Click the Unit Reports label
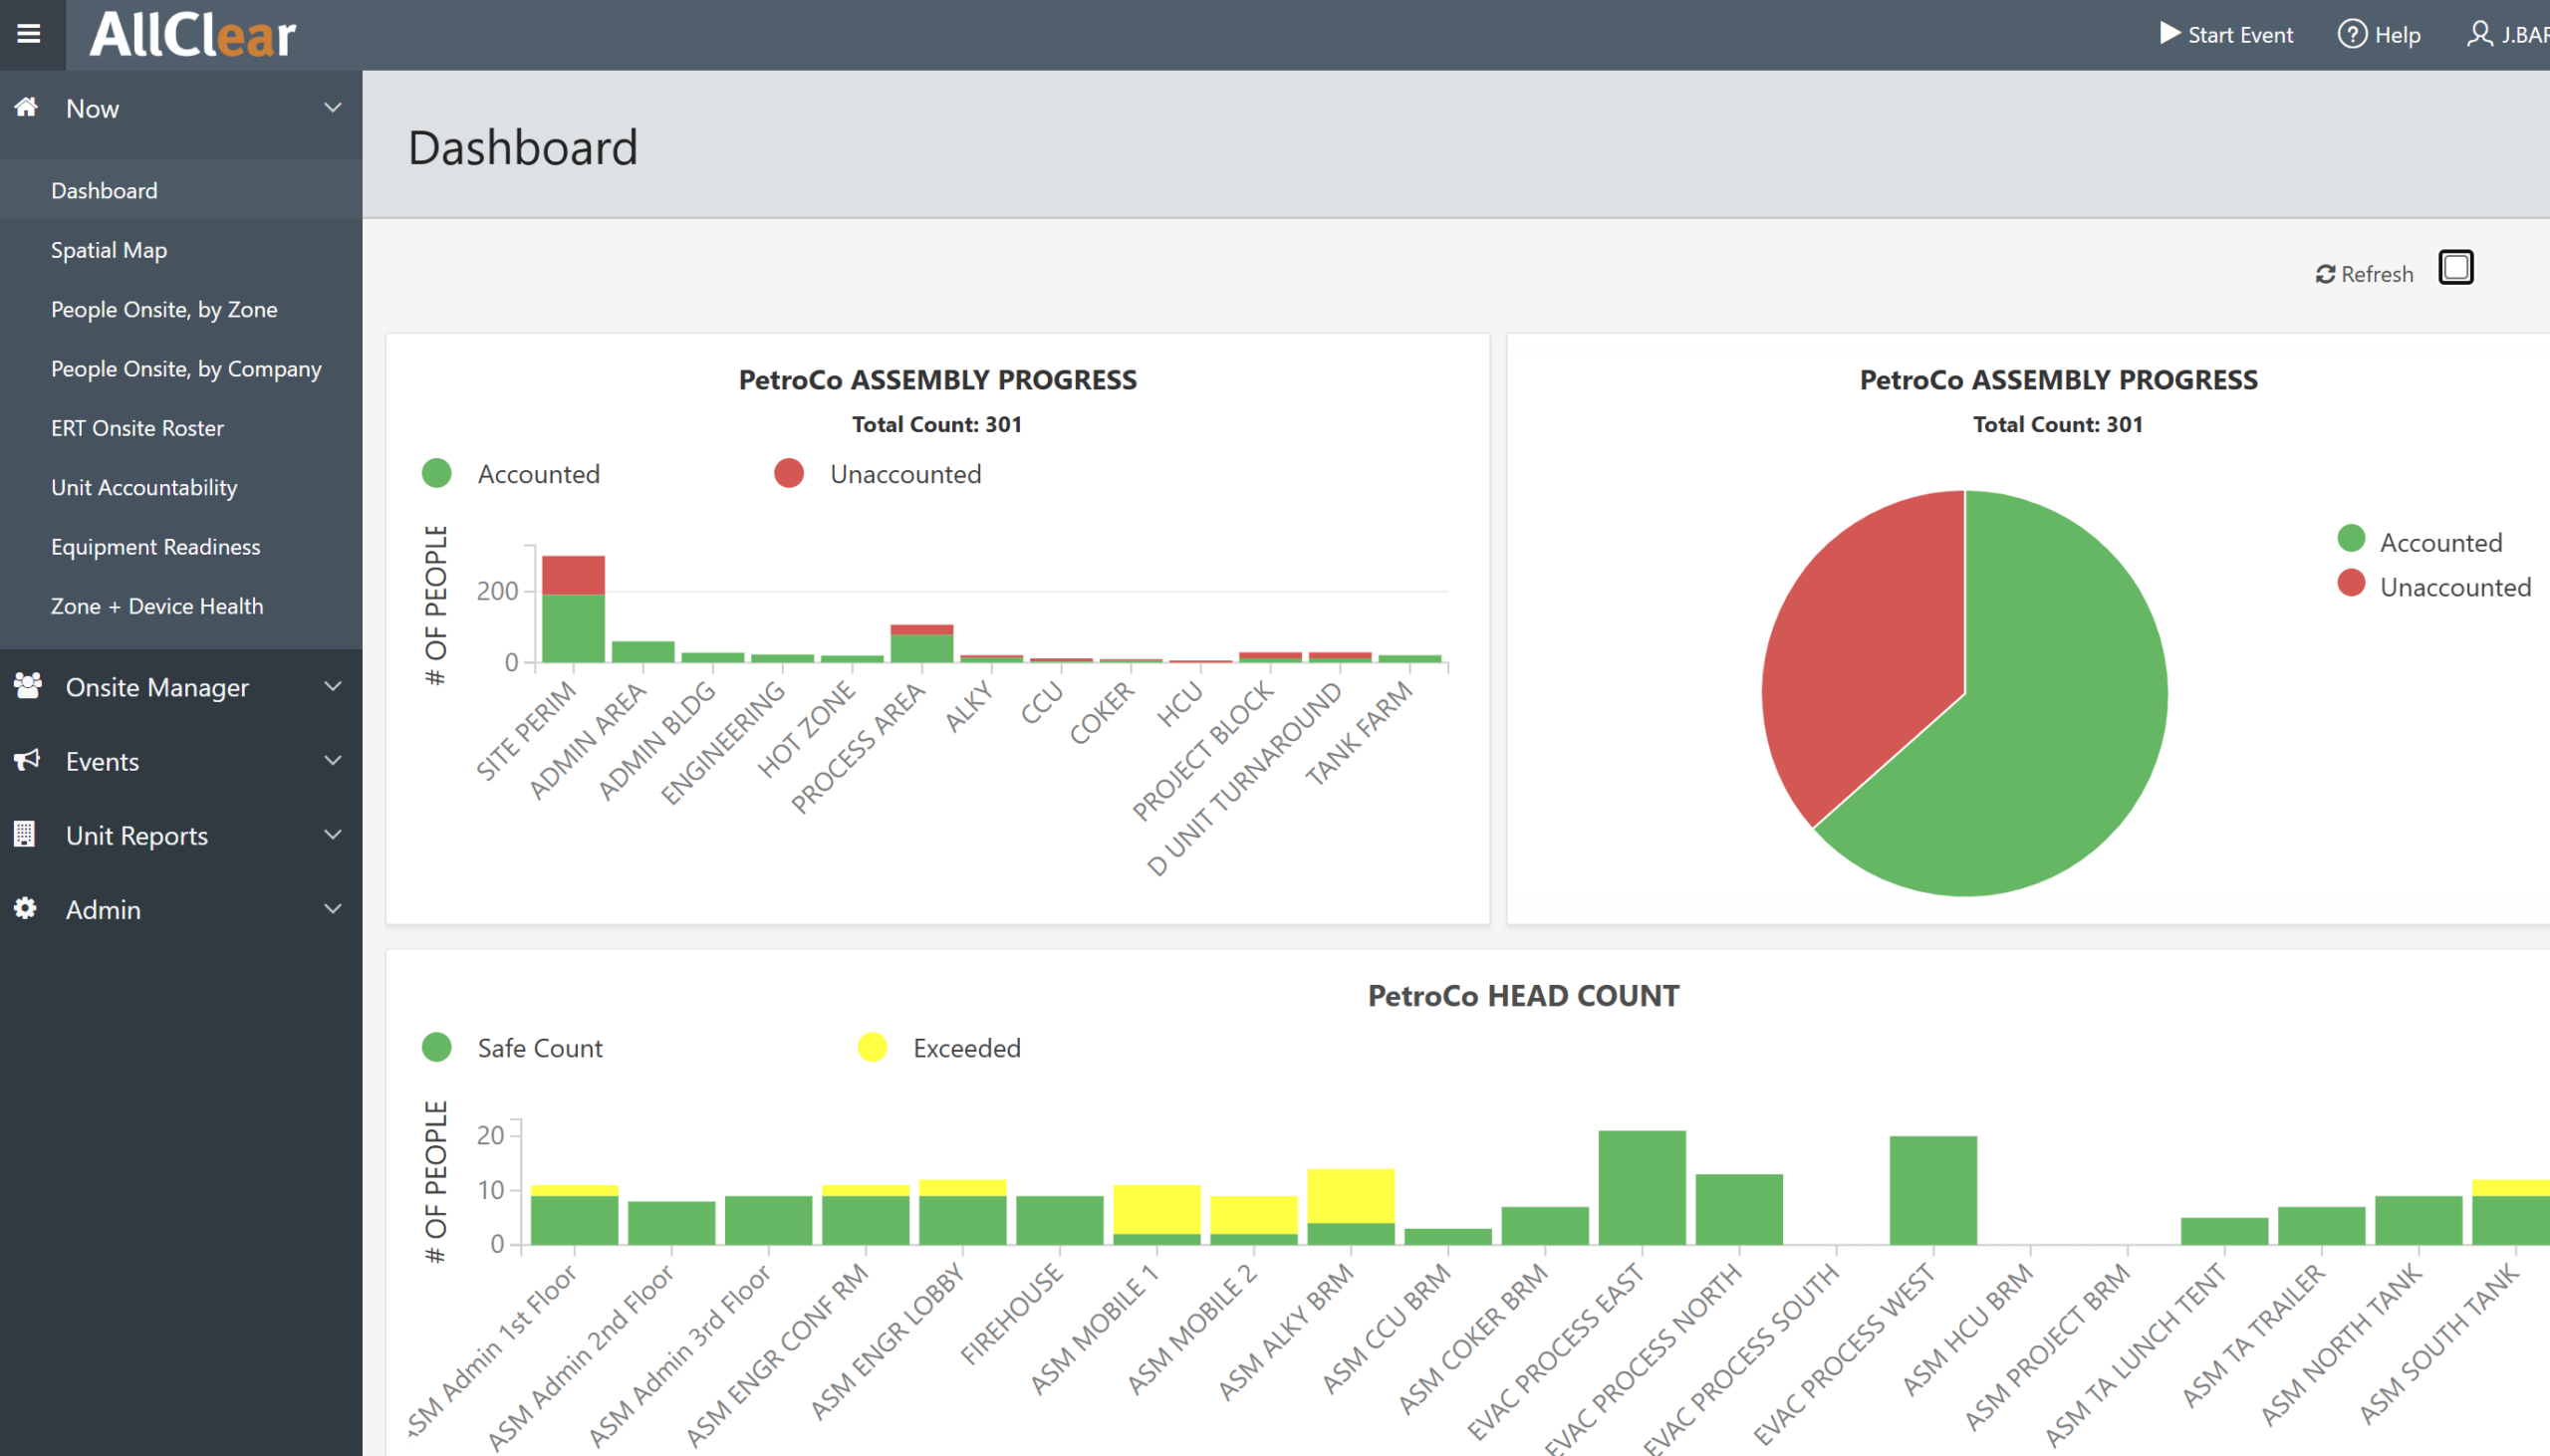2550x1456 pixels. tap(137, 835)
